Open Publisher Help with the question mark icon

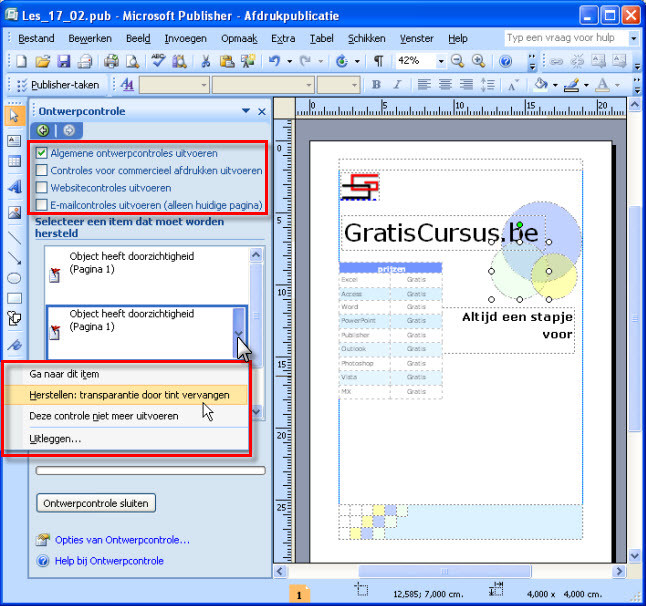point(506,61)
